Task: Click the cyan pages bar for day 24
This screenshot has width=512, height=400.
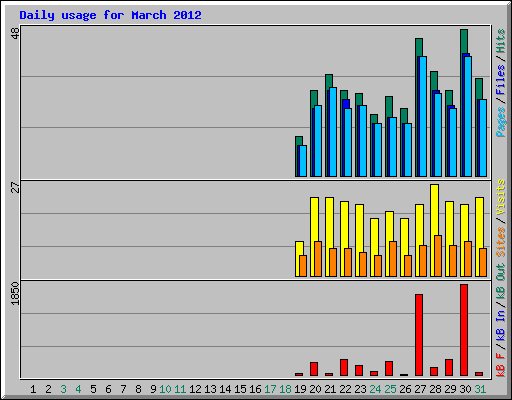Action: click(377, 150)
